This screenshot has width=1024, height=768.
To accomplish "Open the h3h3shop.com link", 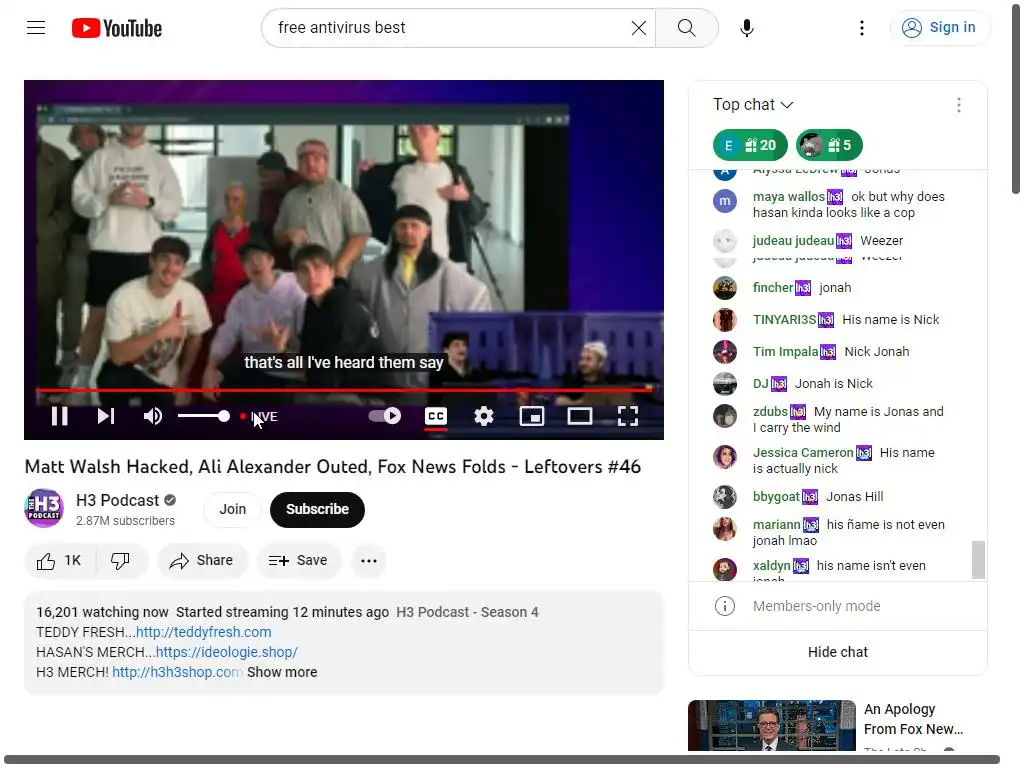I will point(177,672).
